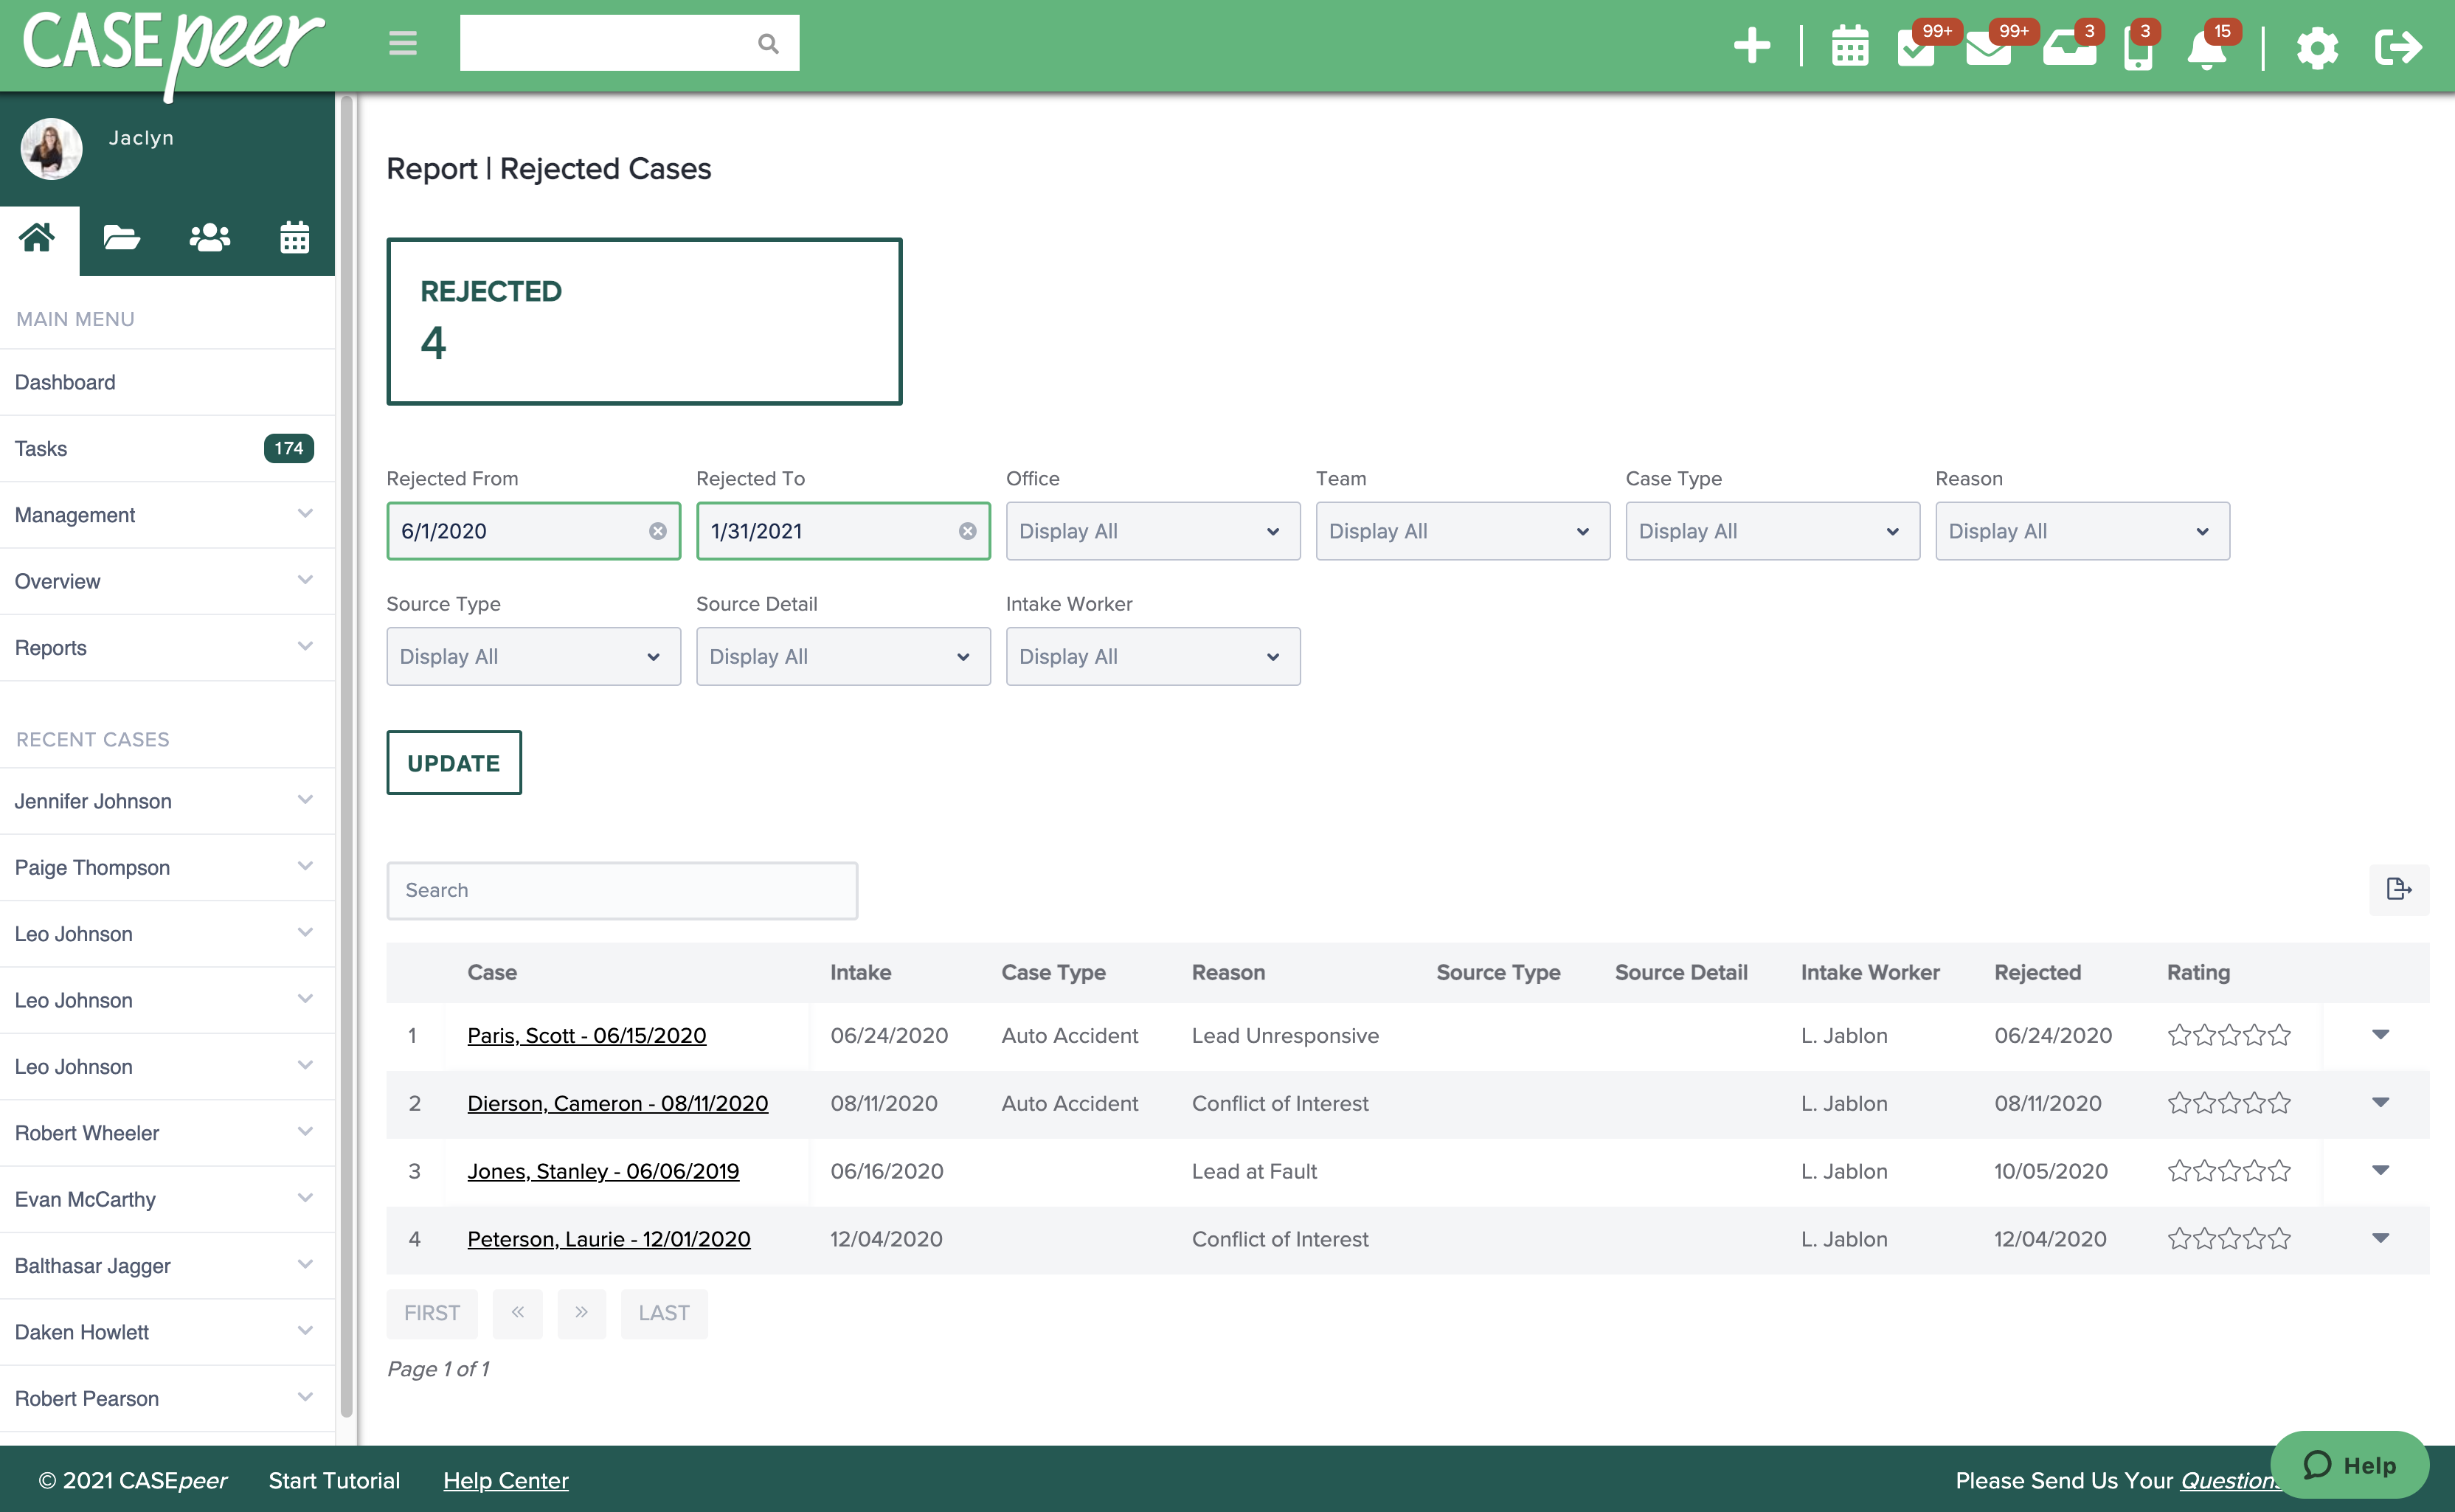This screenshot has width=2455, height=1512.
Task: Open the calendar icon in the top bar
Action: tap(1850, 45)
